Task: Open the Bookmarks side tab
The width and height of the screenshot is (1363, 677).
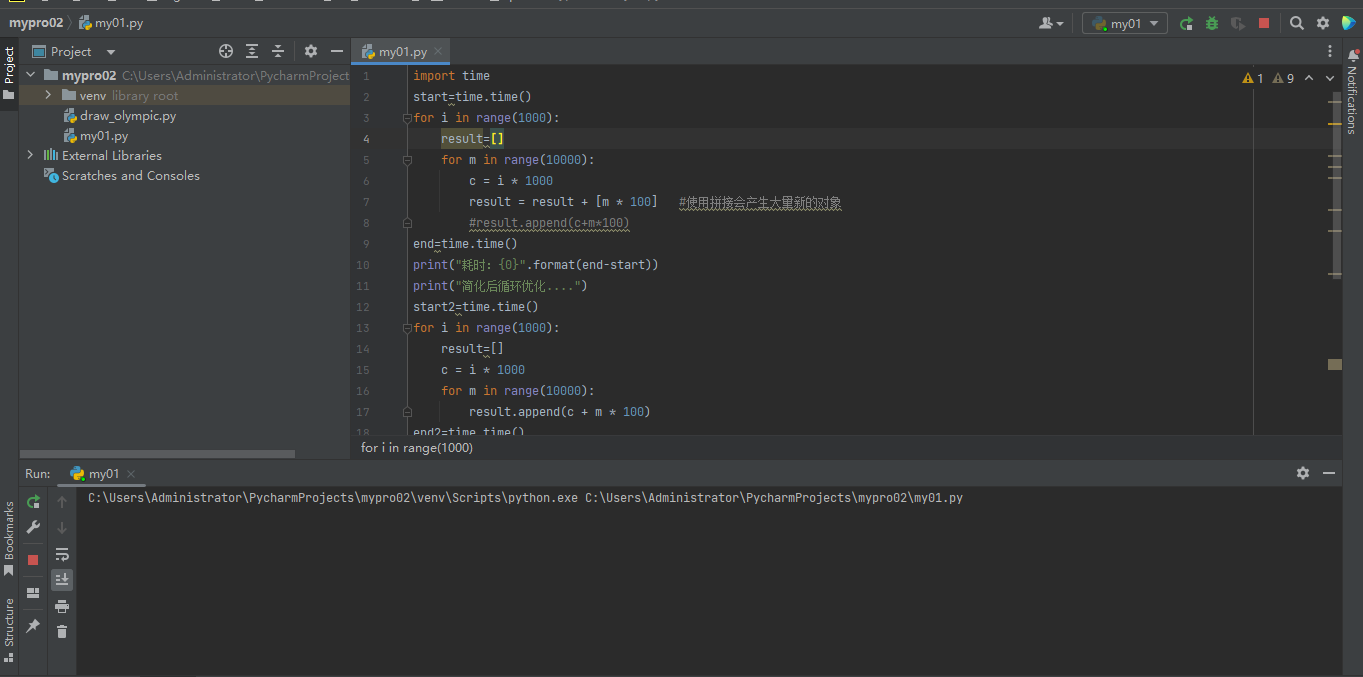Action: (9, 538)
